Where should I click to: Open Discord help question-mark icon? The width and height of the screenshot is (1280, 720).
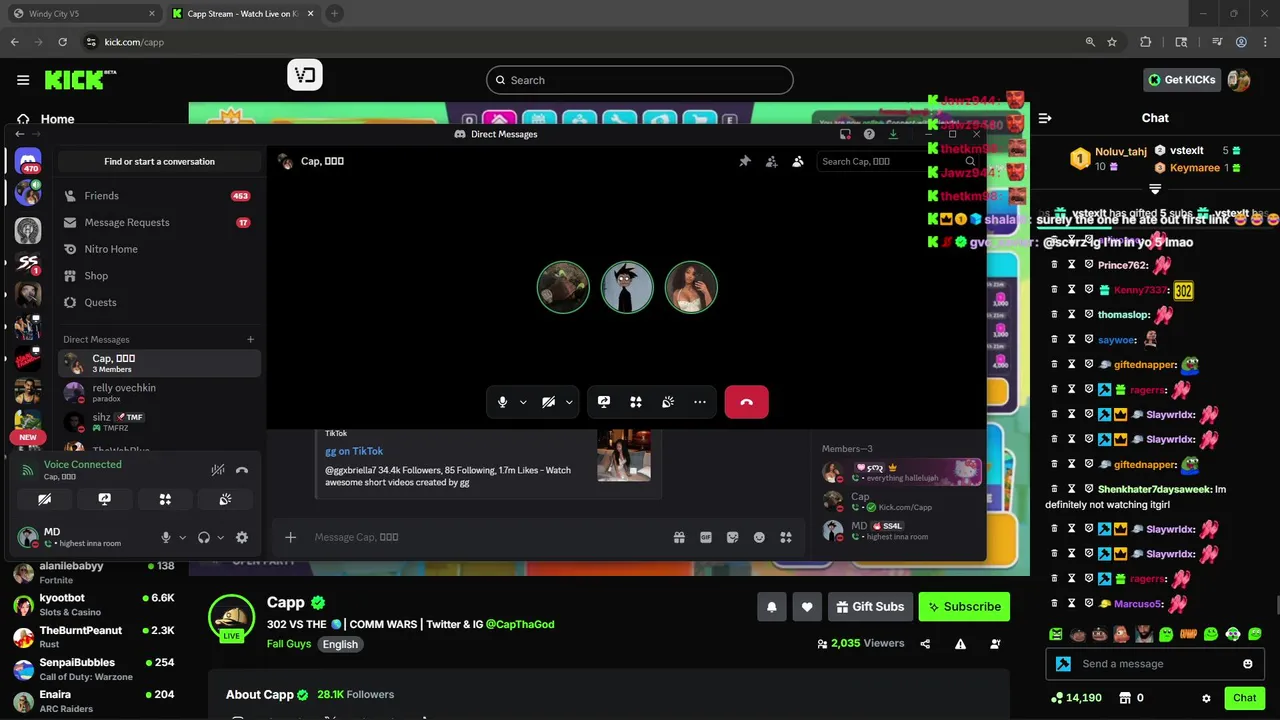[x=869, y=134]
